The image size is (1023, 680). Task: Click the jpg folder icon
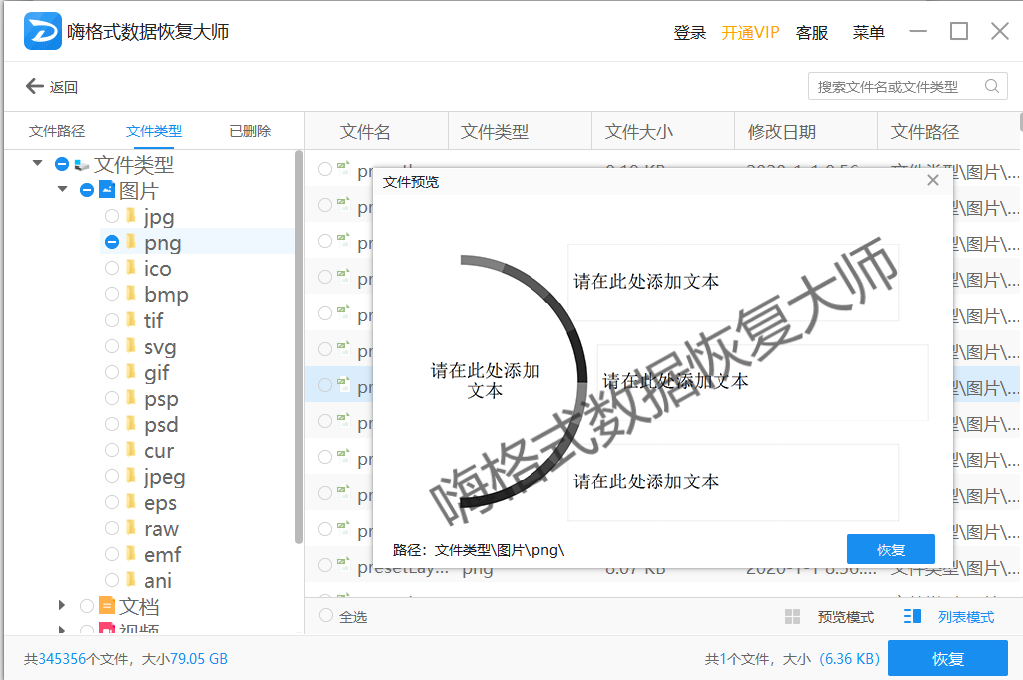point(131,215)
